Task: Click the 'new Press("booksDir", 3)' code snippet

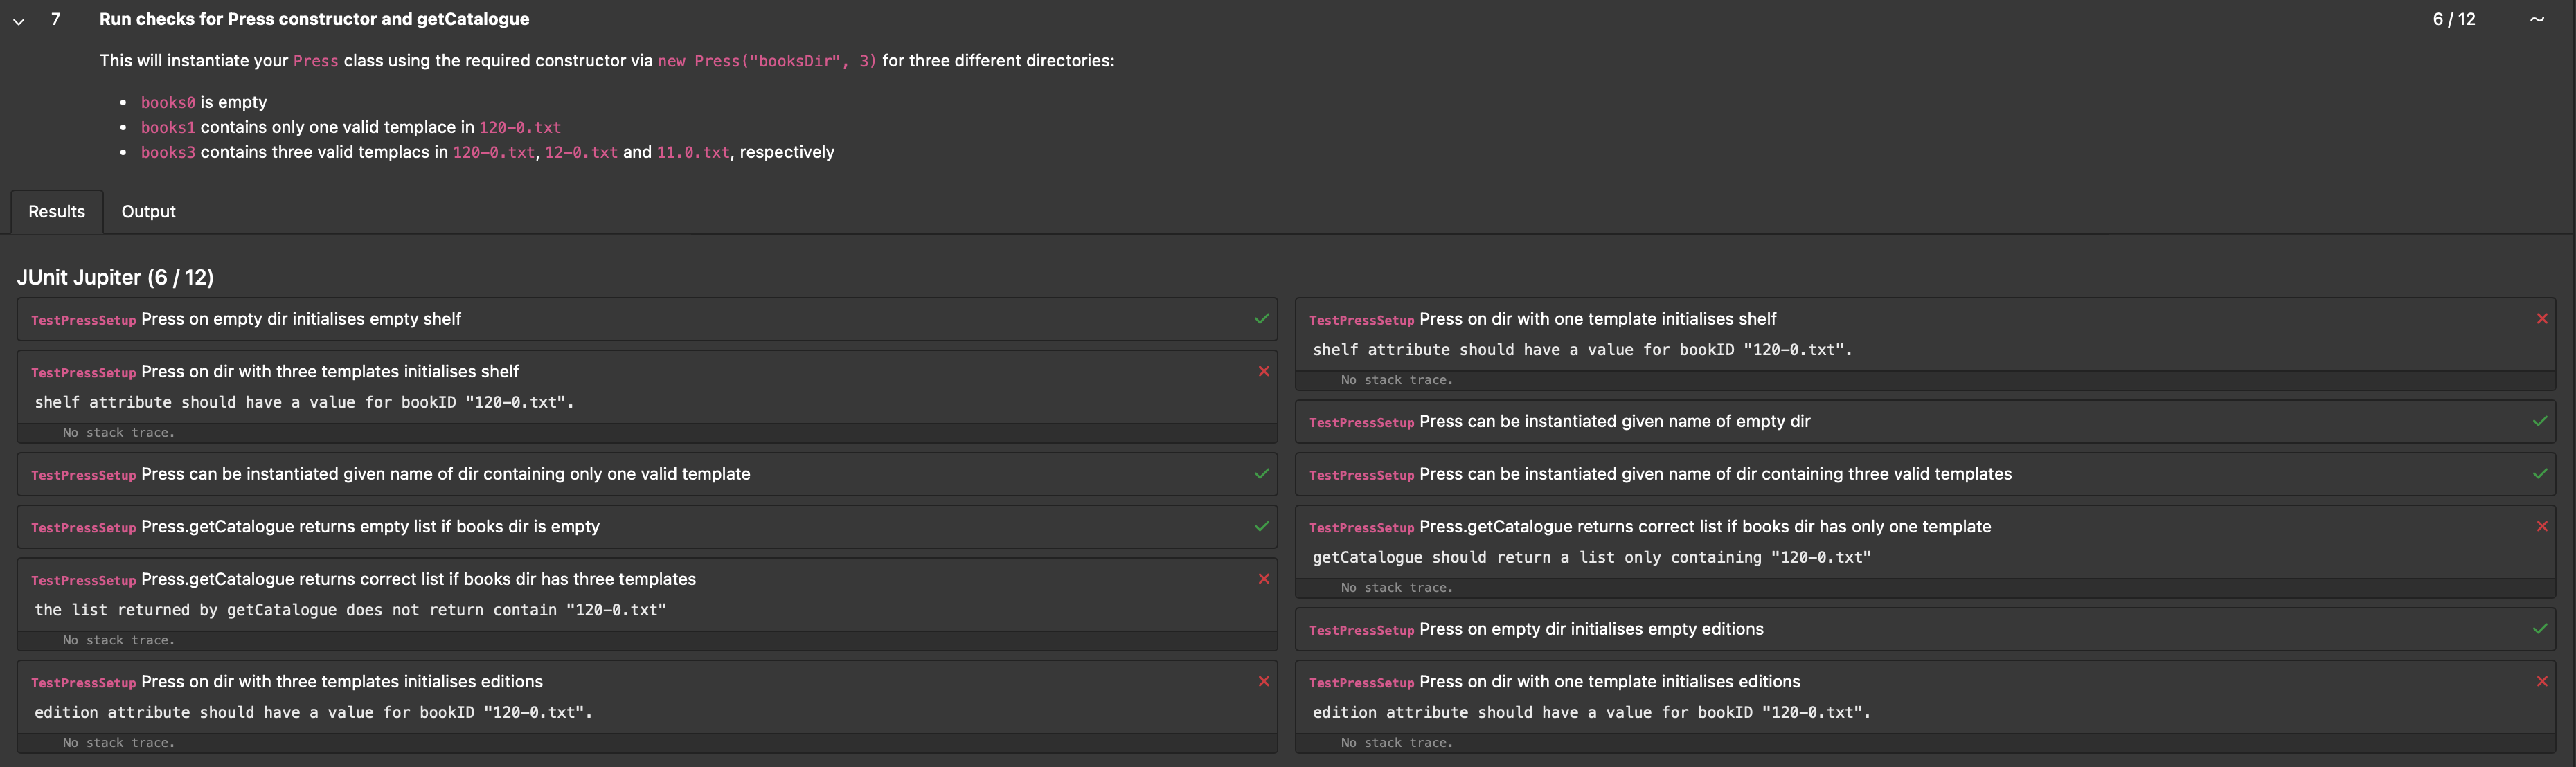Action: [x=767, y=61]
